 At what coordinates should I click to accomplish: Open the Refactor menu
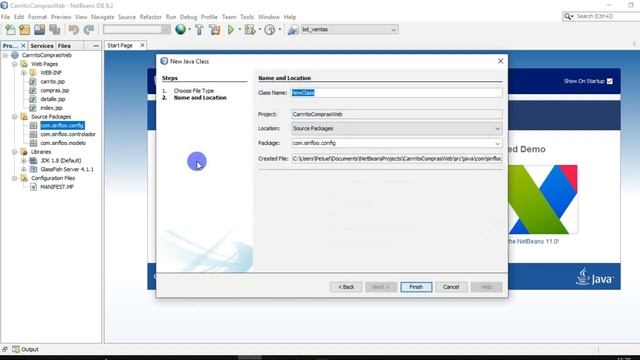(x=151, y=17)
